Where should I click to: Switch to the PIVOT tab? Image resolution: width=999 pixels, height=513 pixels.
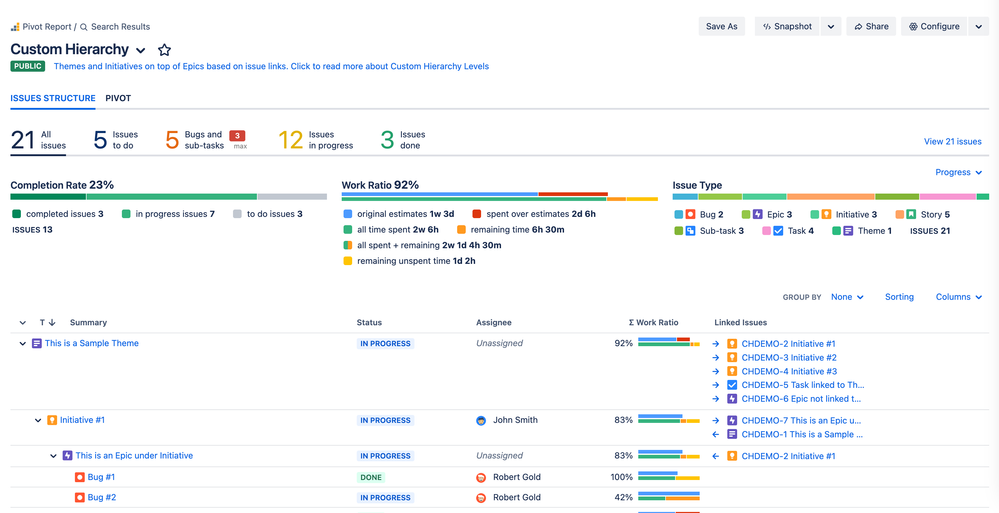[x=119, y=98]
